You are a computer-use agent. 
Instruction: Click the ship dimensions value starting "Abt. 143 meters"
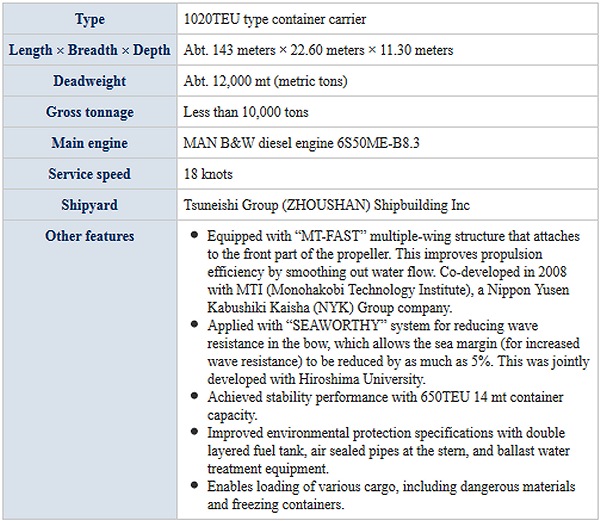click(x=318, y=50)
